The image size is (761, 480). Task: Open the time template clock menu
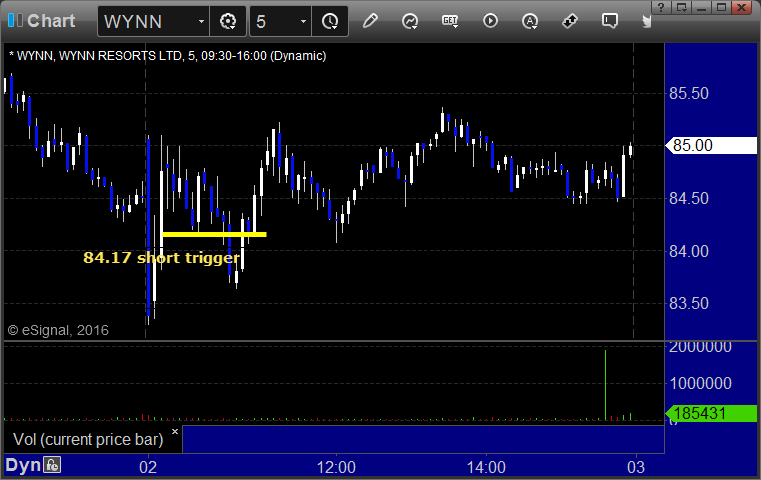pyautogui.click(x=330, y=21)
